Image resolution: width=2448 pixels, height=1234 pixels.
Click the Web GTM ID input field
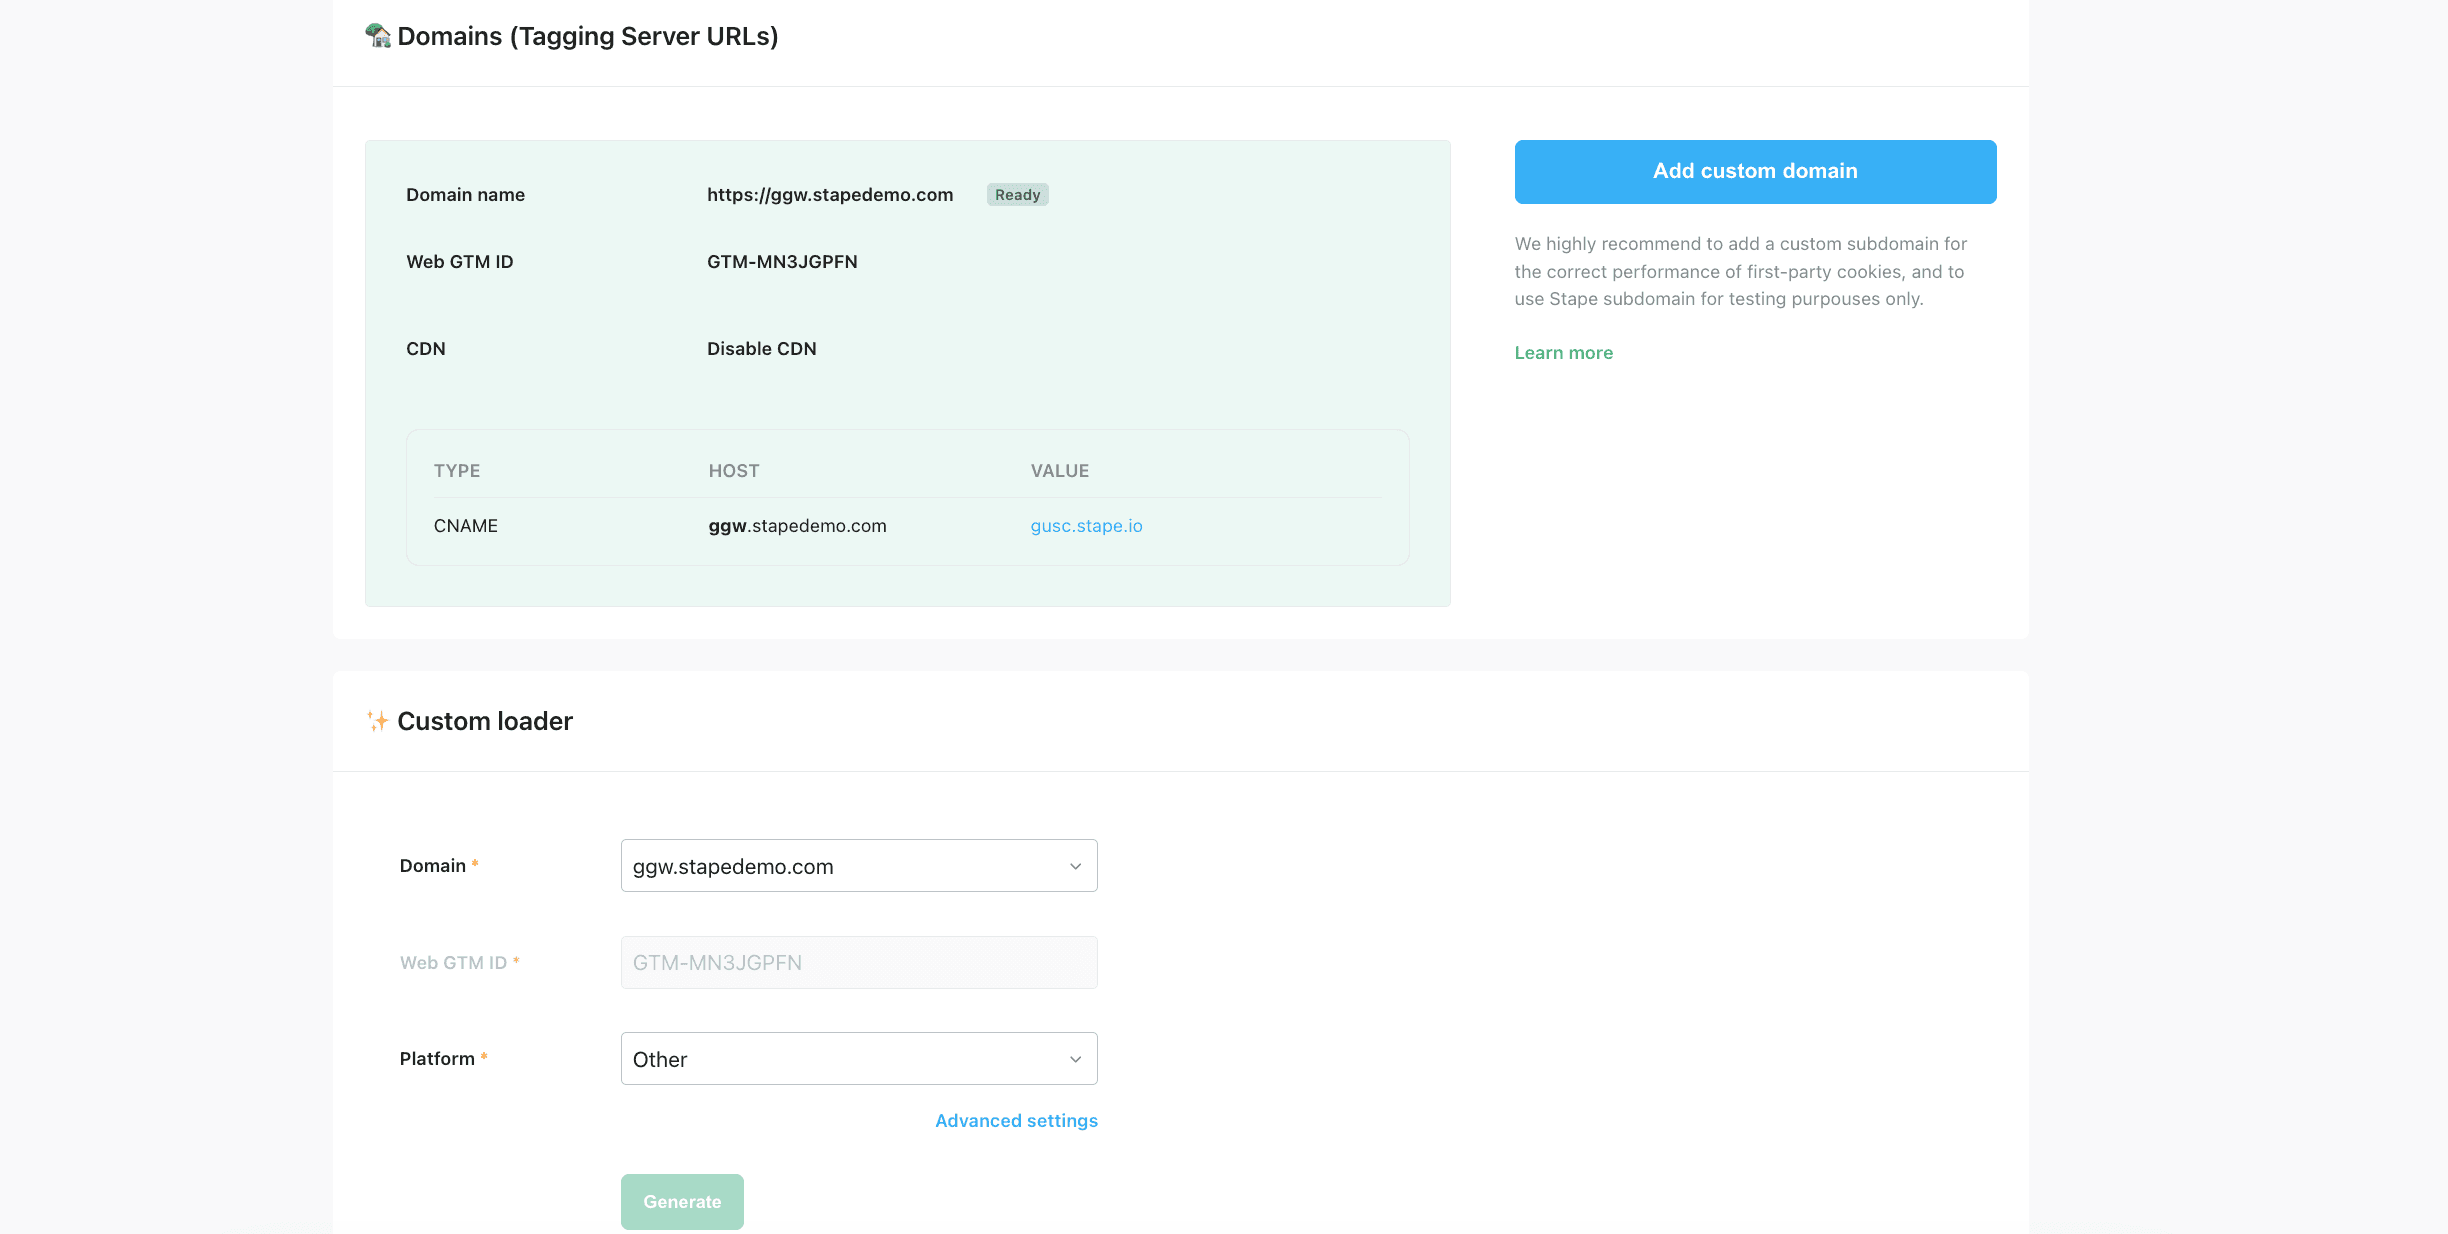point(858,963)
